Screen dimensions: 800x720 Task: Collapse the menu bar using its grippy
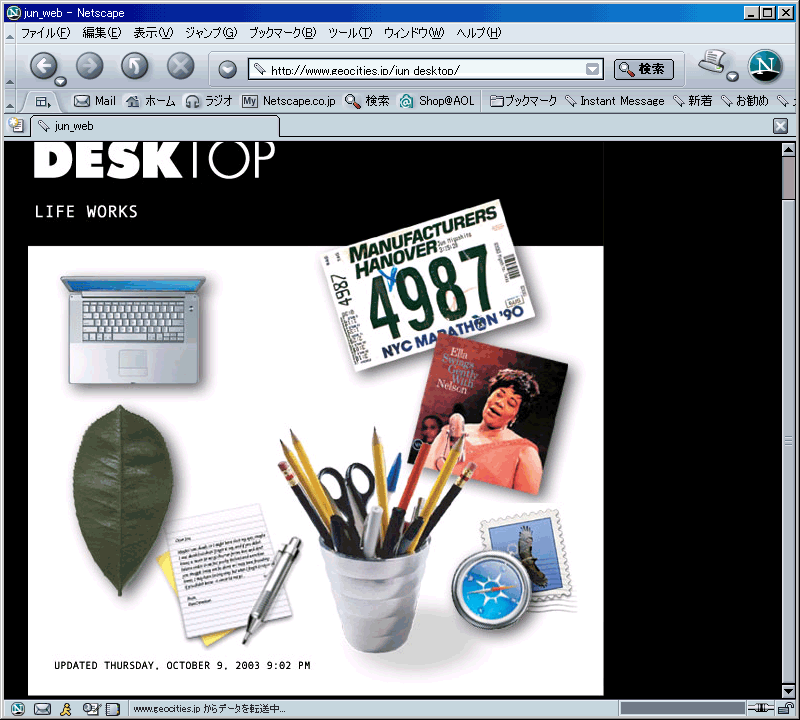click(9, 34)
